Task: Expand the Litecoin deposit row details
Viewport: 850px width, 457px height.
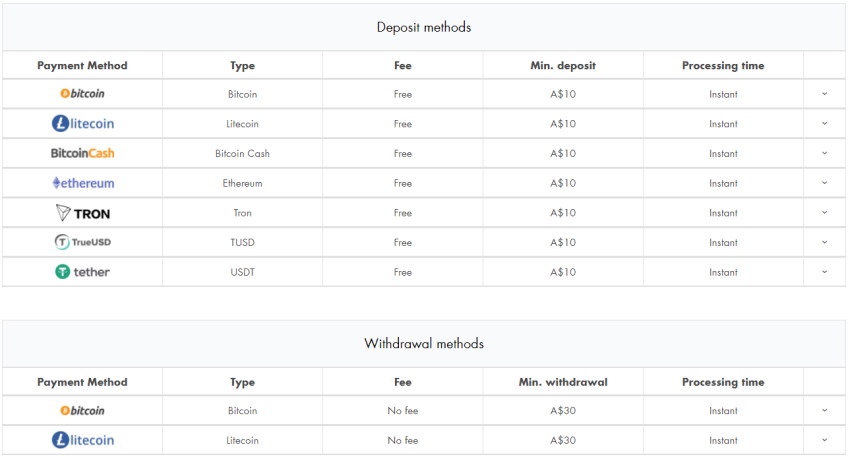Action: point(825,124)
